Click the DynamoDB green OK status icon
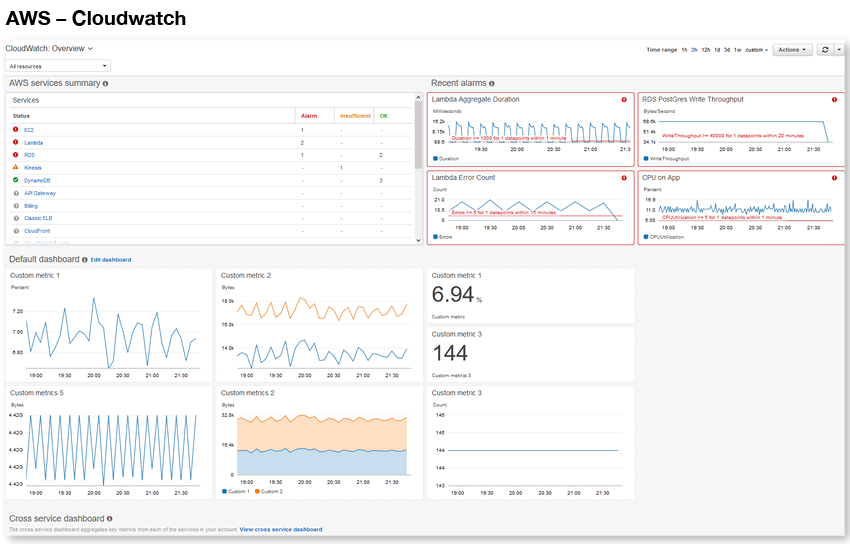 (x=15, y=180)
